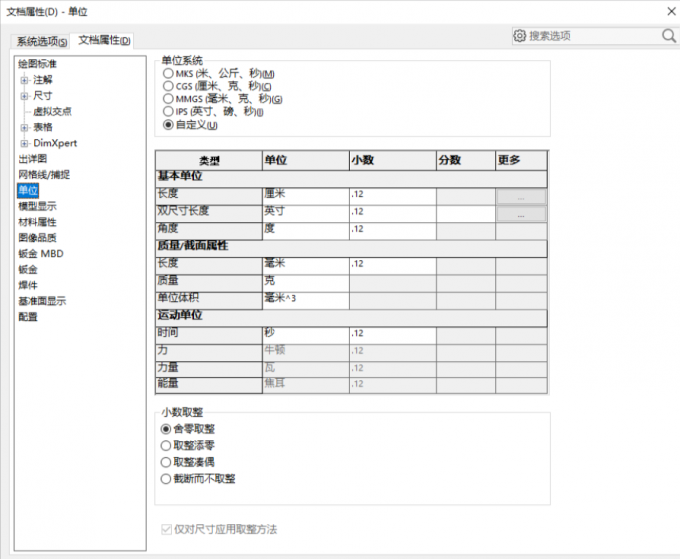Choose 取整凑偶 rounding option
The height and width of the screenshot is (559, 680).
click(166, 462)
